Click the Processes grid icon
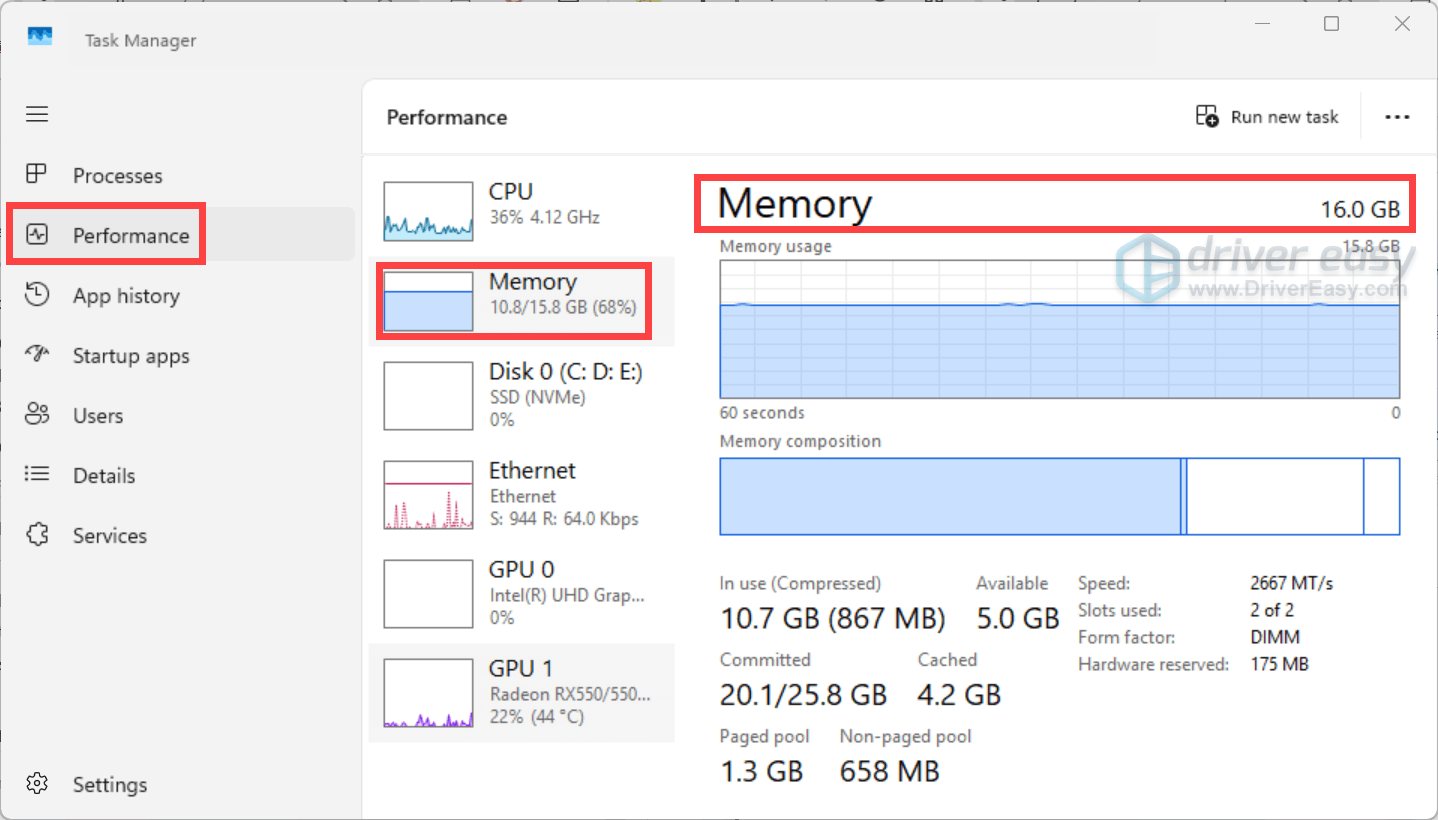 37,175
